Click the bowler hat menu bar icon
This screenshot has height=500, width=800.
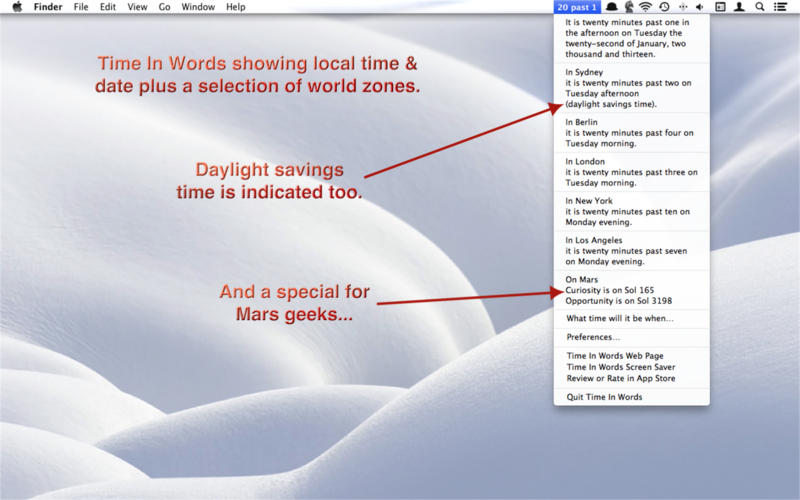pyautogui.click(x=611, y=7)
